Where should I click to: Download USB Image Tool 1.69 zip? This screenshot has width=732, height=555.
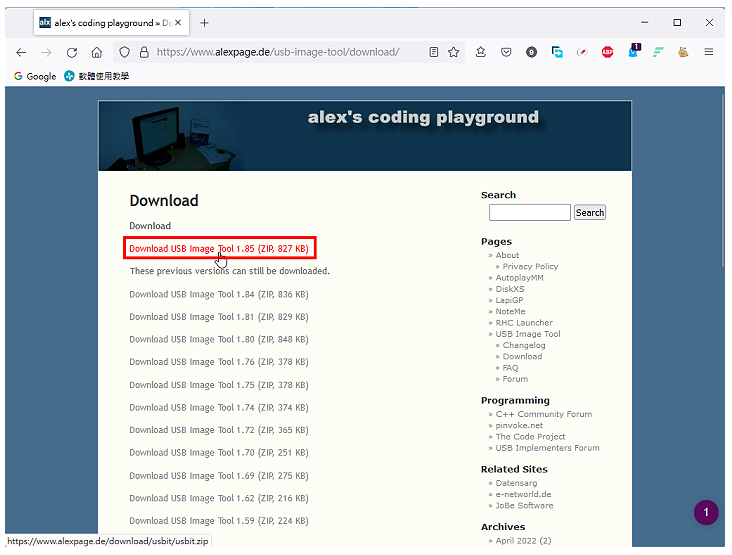[x=219, y=476]
